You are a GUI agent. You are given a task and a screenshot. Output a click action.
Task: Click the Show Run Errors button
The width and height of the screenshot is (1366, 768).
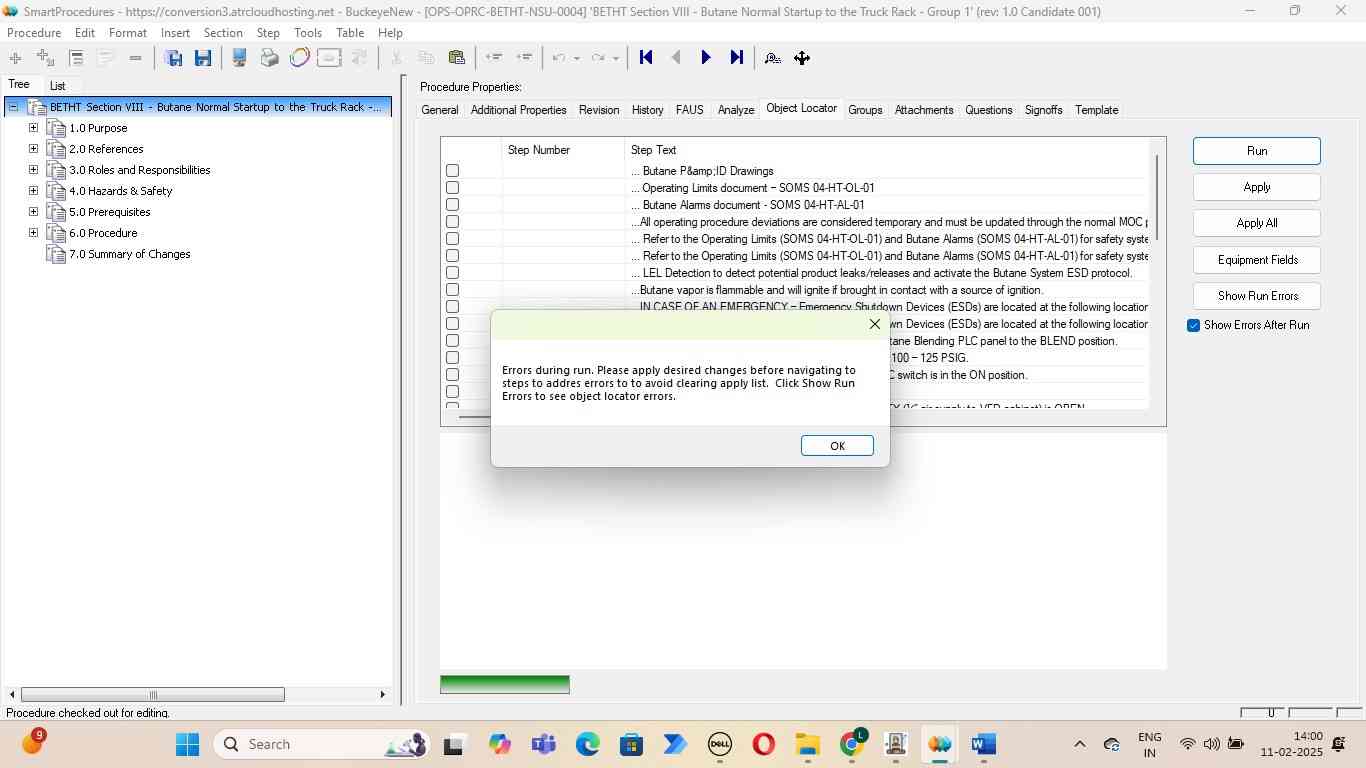1257,296
